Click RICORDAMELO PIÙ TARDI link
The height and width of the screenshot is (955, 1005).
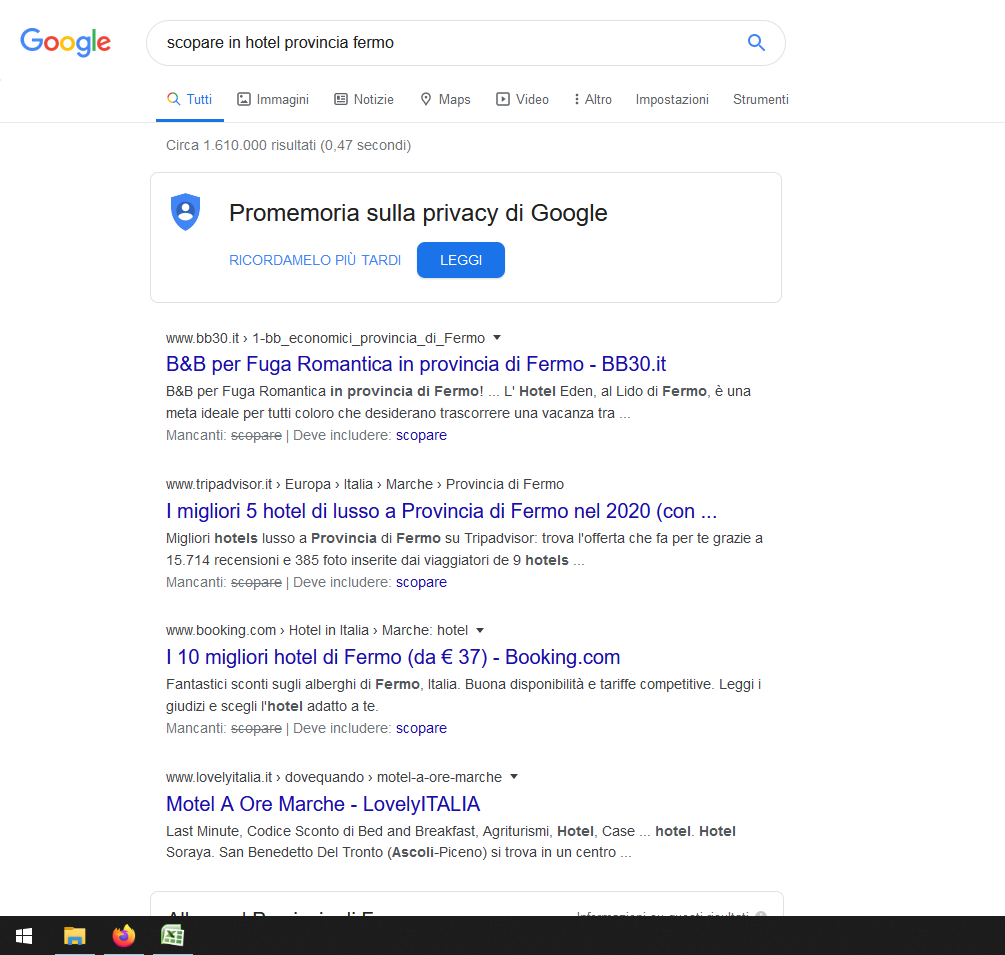[315, 260]
